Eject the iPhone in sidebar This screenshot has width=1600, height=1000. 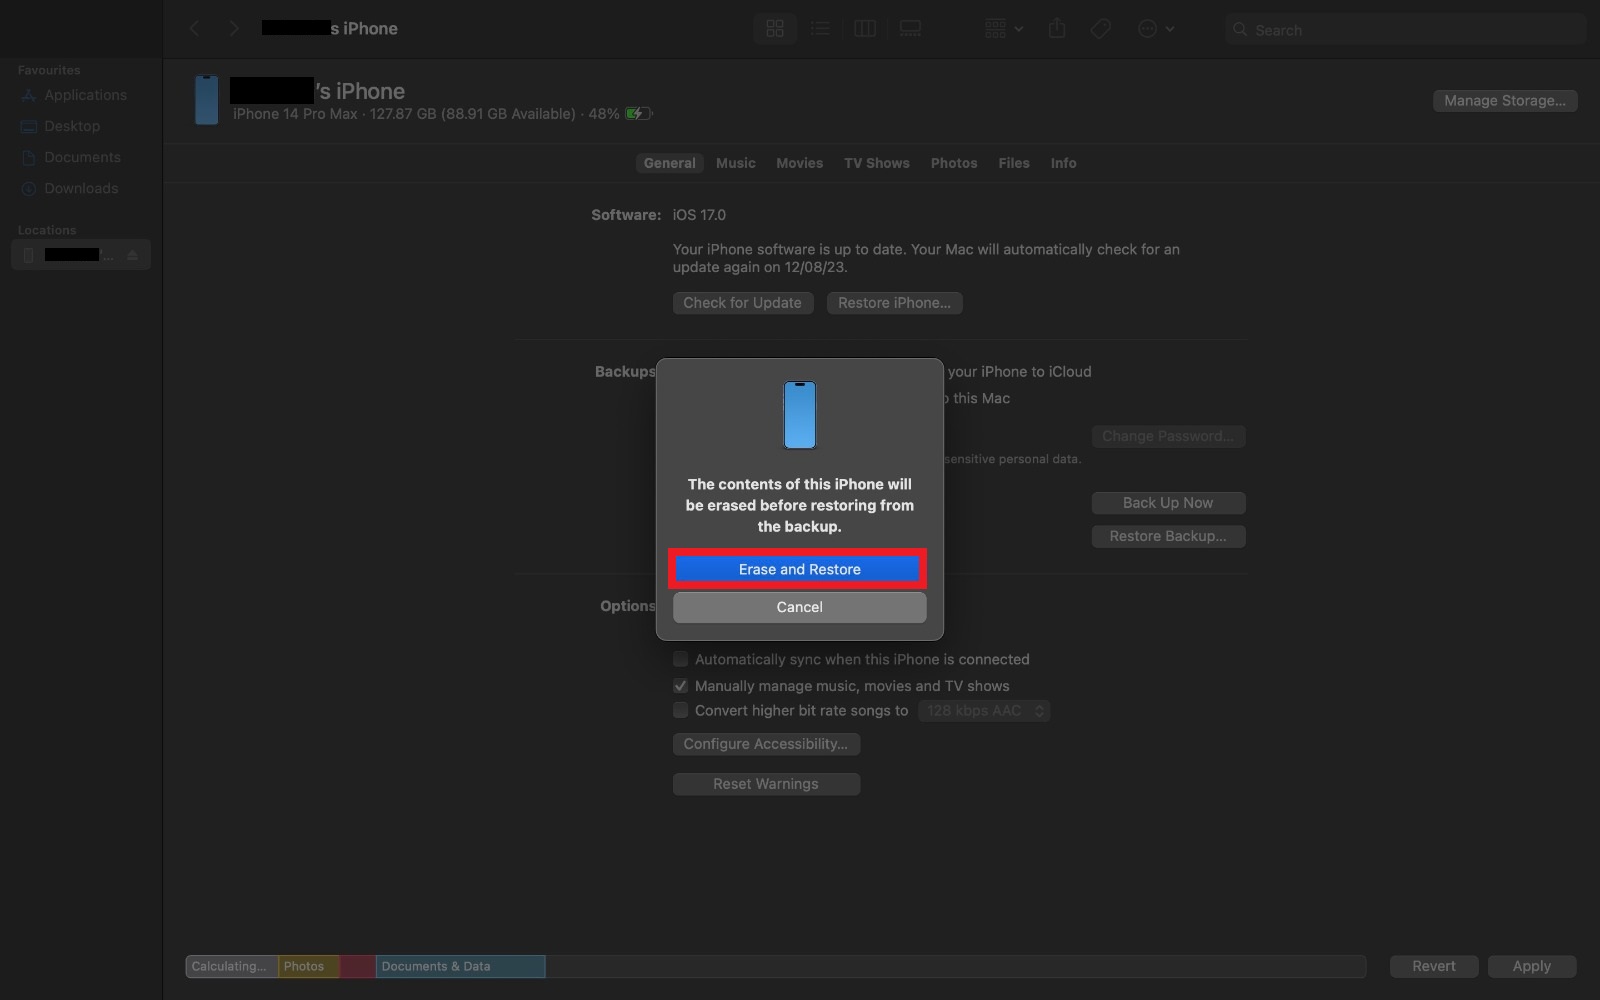133,255
